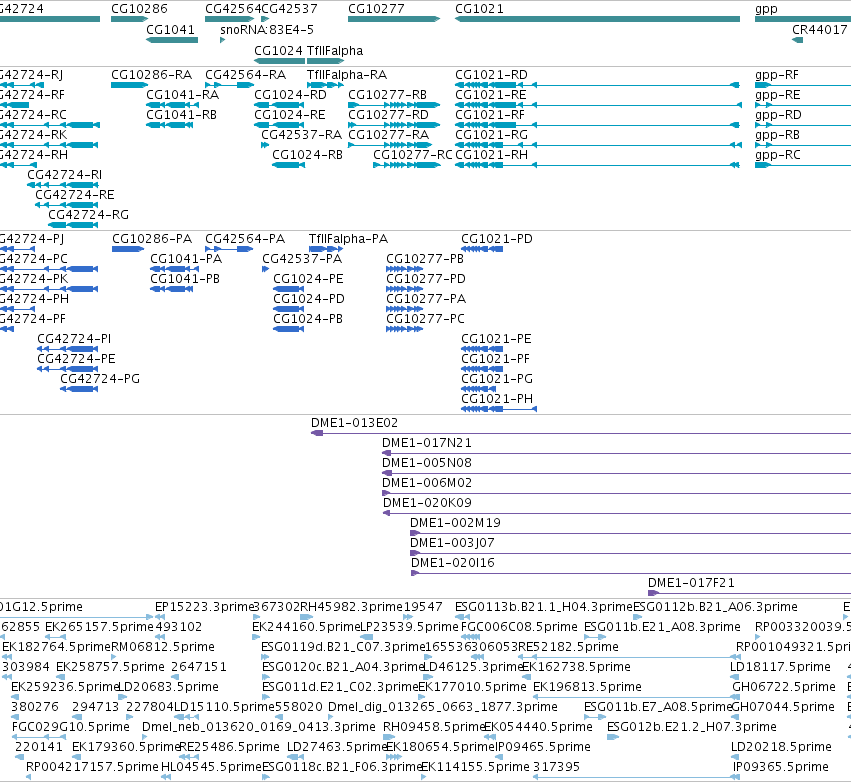Image resolution: width=851 pixels, height=782 pixels.
Task: Select transcript TfIIFalpha-RA
Action: pos(326,85)
